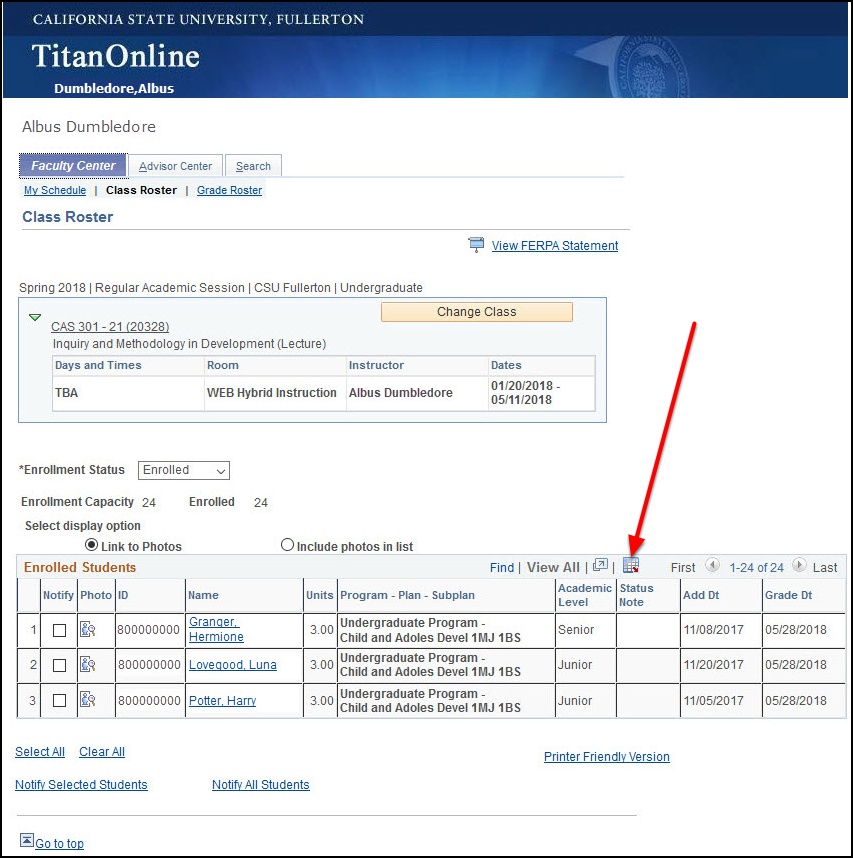
Task: Open Lovegood, Luna student link
Action: (x=233, y=665)
